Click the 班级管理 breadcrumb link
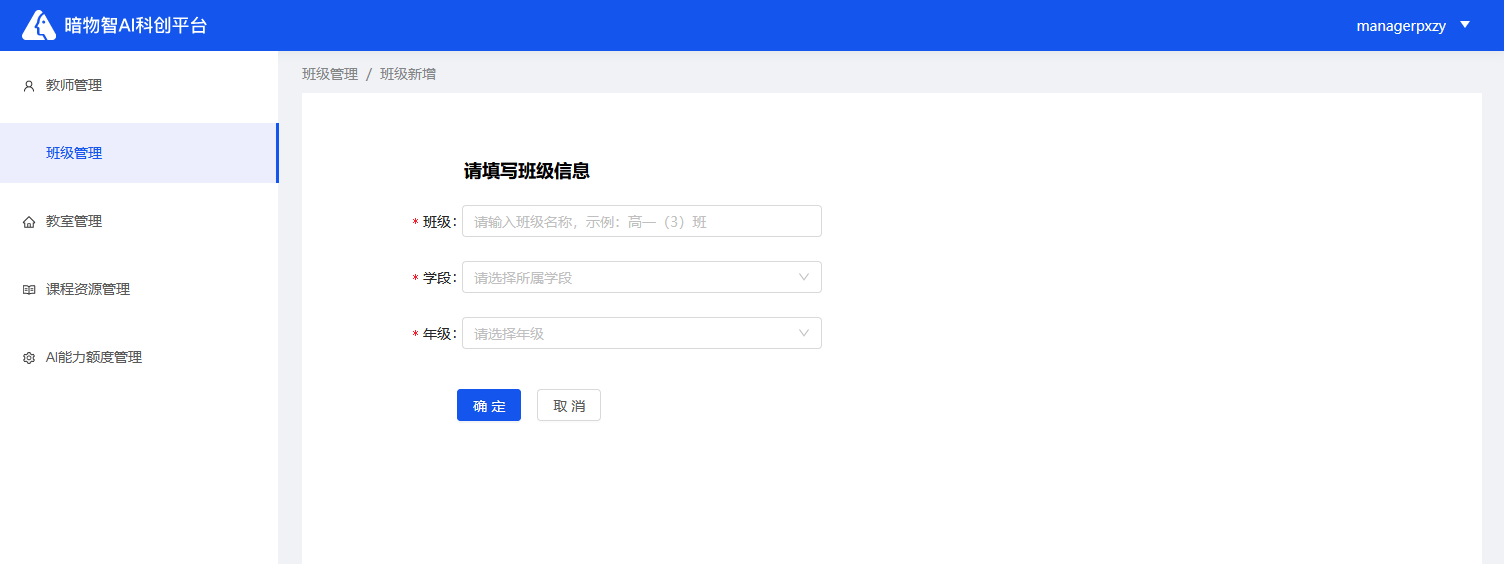This screenshot has width=1504, height=564. [x=330, y=74]
